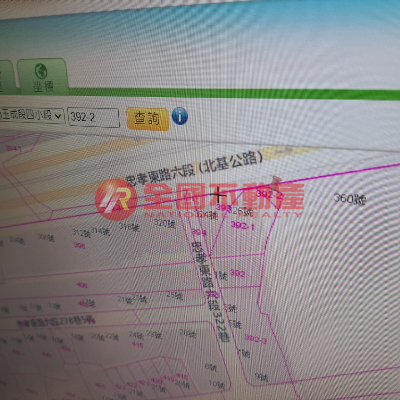The width and height of the screenshot is (400, 400).
Task: Click the 320號 house number label
Action: (x=165, y=222)
